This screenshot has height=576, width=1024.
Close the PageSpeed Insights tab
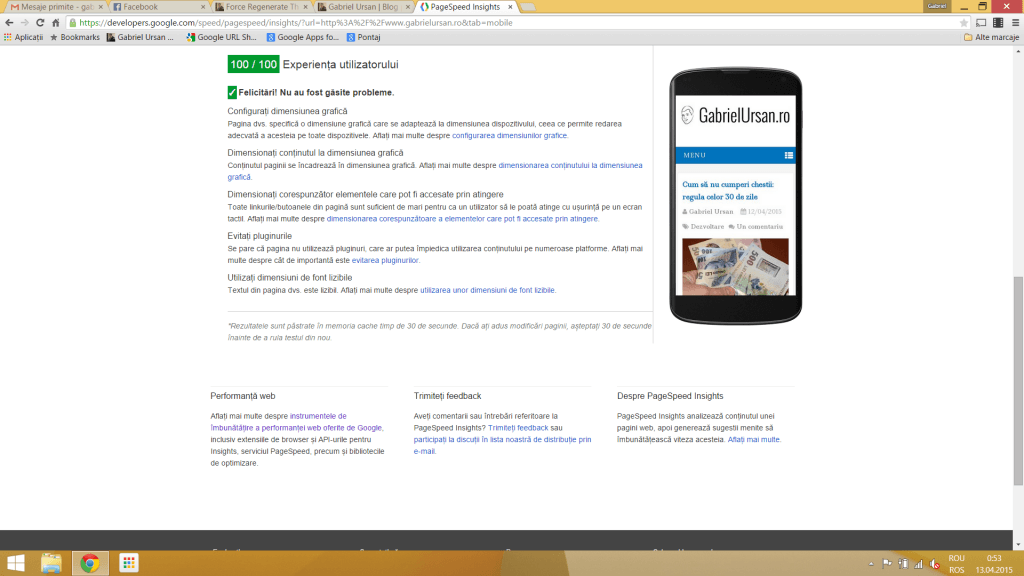510,7
